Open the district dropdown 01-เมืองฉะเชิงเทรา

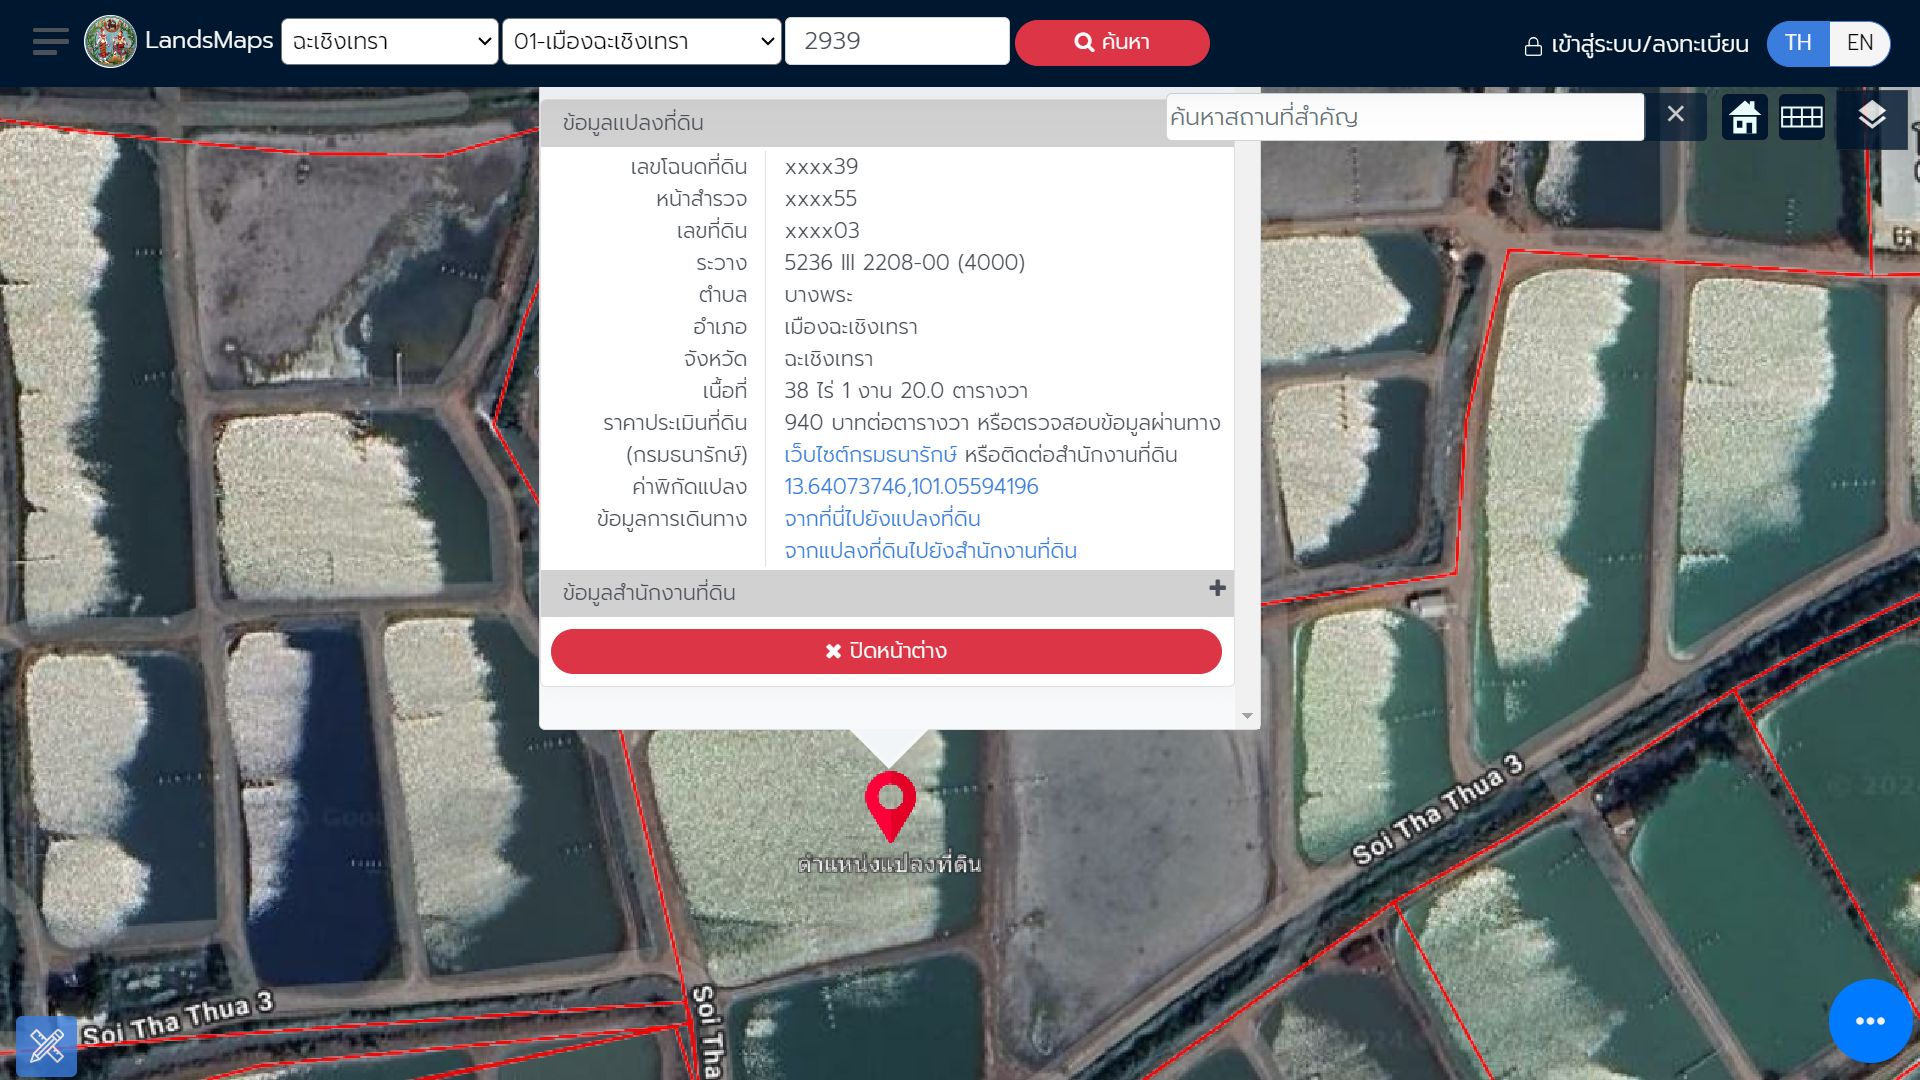642,42
